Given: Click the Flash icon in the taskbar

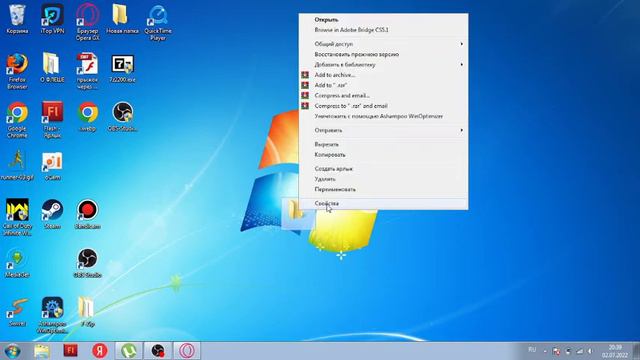Looking at the screenshot, I should coord(70,351).
